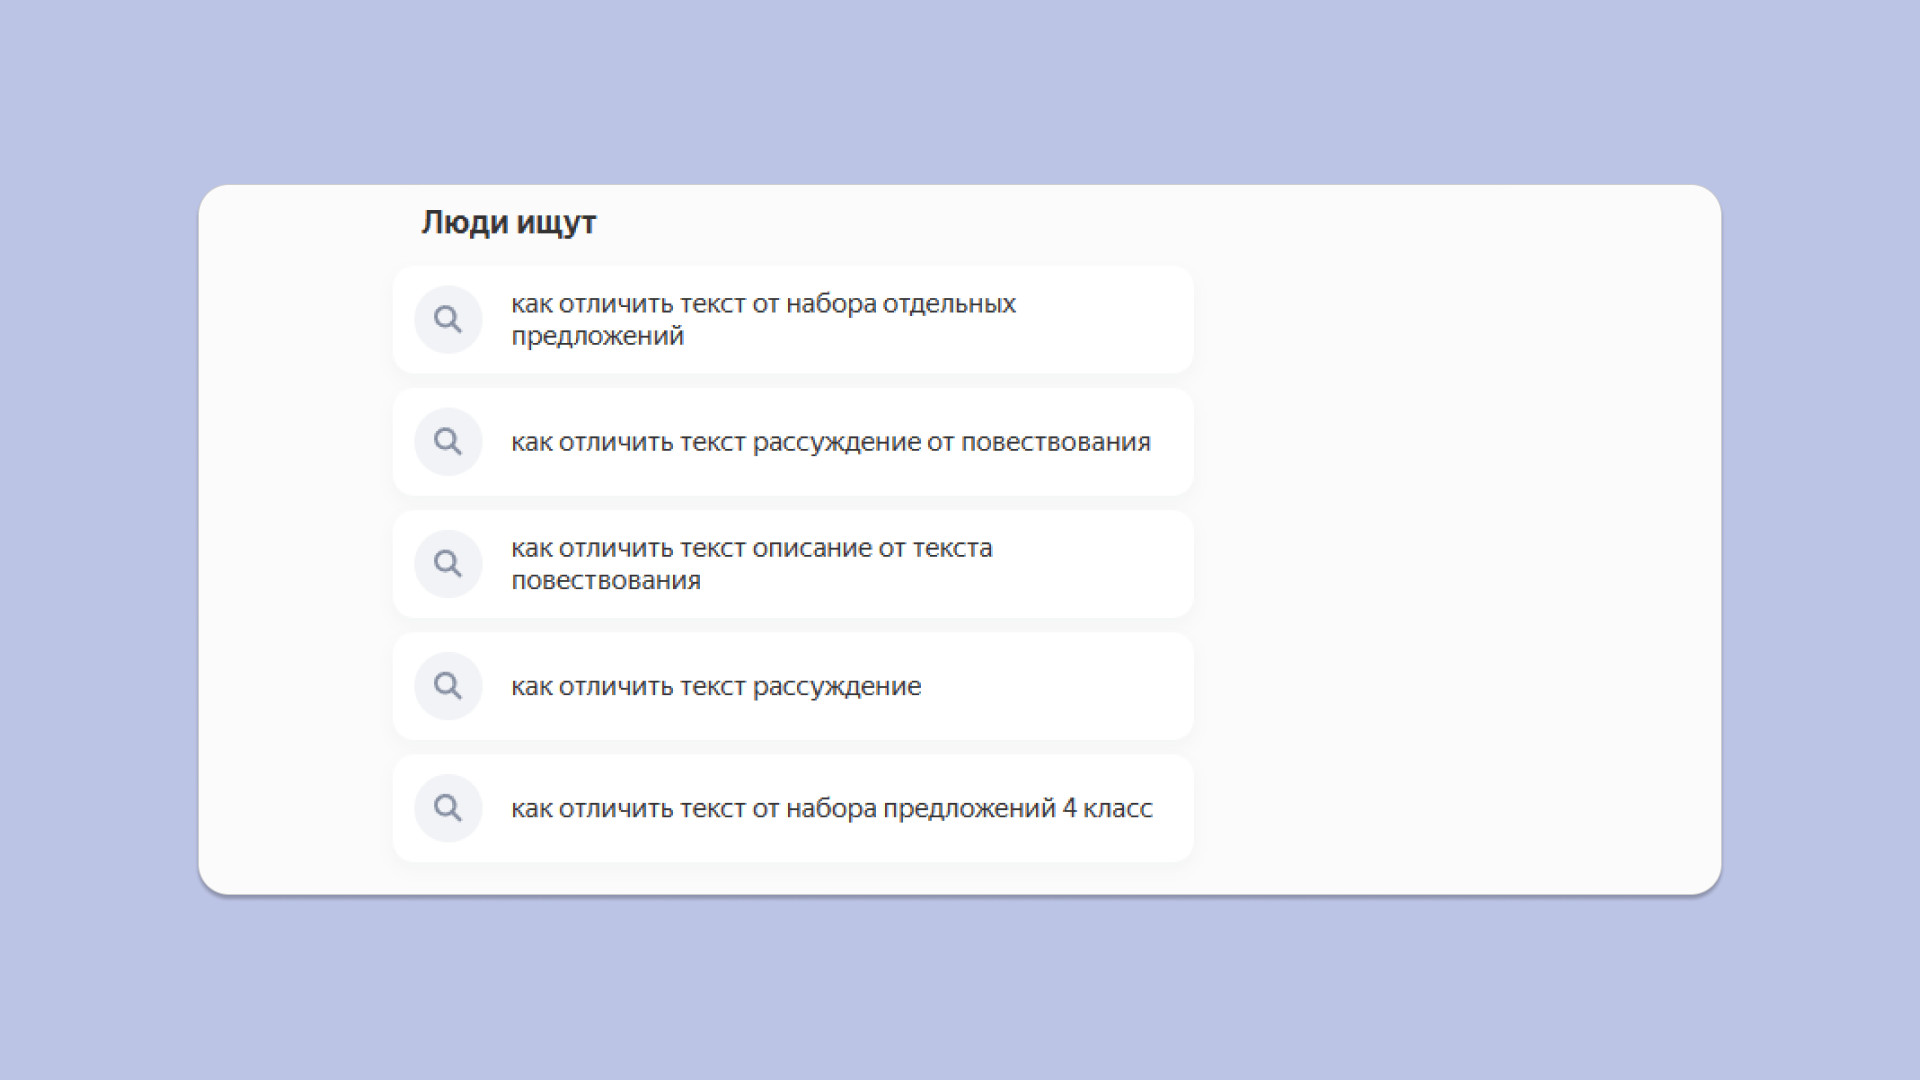The image size is (1920, 1080).
Task: Click magnifier icon for 'как отличить текст рассуждение'
Action: click(x=448, y=686)
